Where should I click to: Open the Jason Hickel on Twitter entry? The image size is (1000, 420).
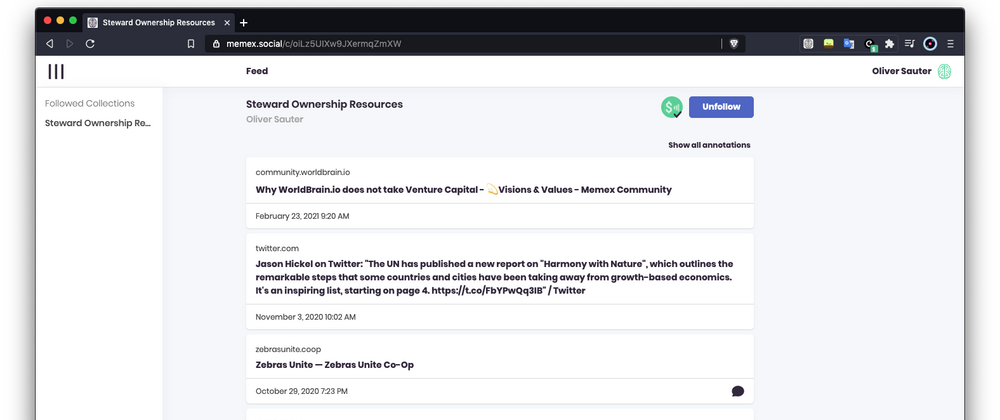click(x=494, y=277)
